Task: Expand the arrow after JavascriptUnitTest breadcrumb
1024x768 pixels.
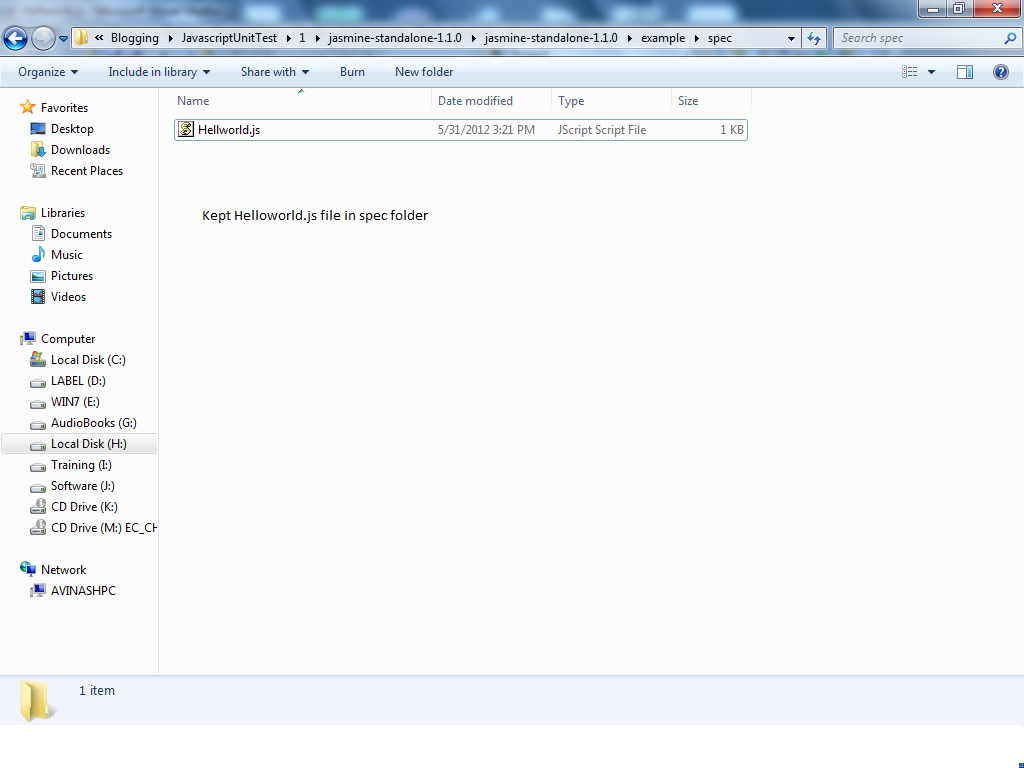Action: click(289, 38)
